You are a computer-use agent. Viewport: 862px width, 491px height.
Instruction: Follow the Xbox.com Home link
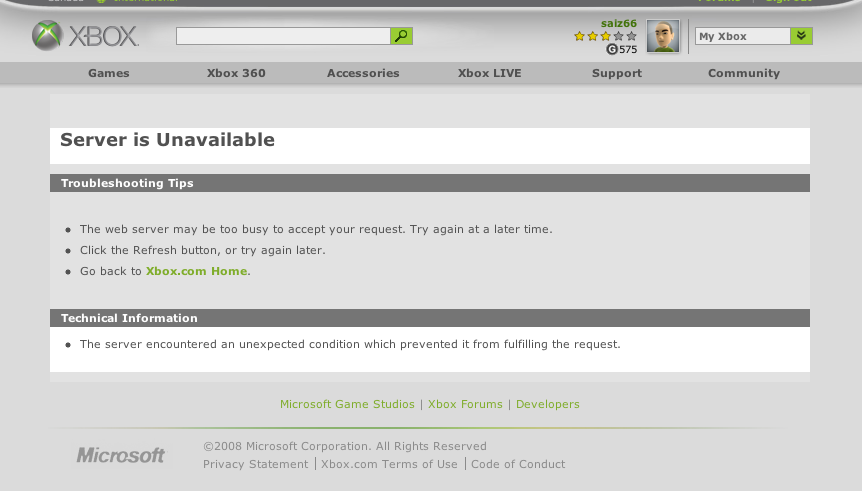(x=196, y=271)
